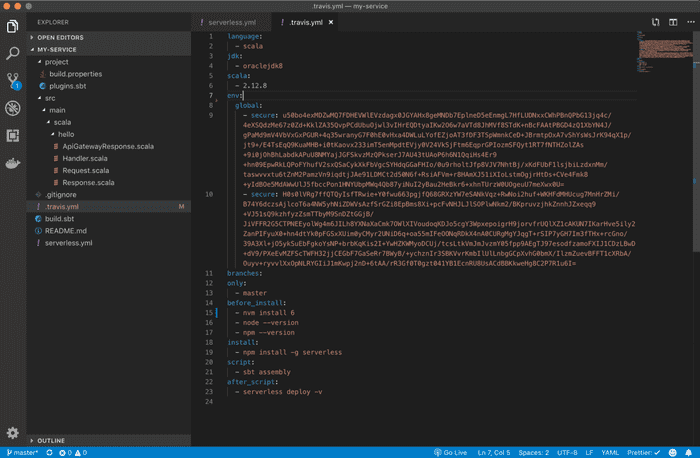Click 'nvm install 6' text on line 15
Viewport: 700px width, 458px height.
pos(268,313)
